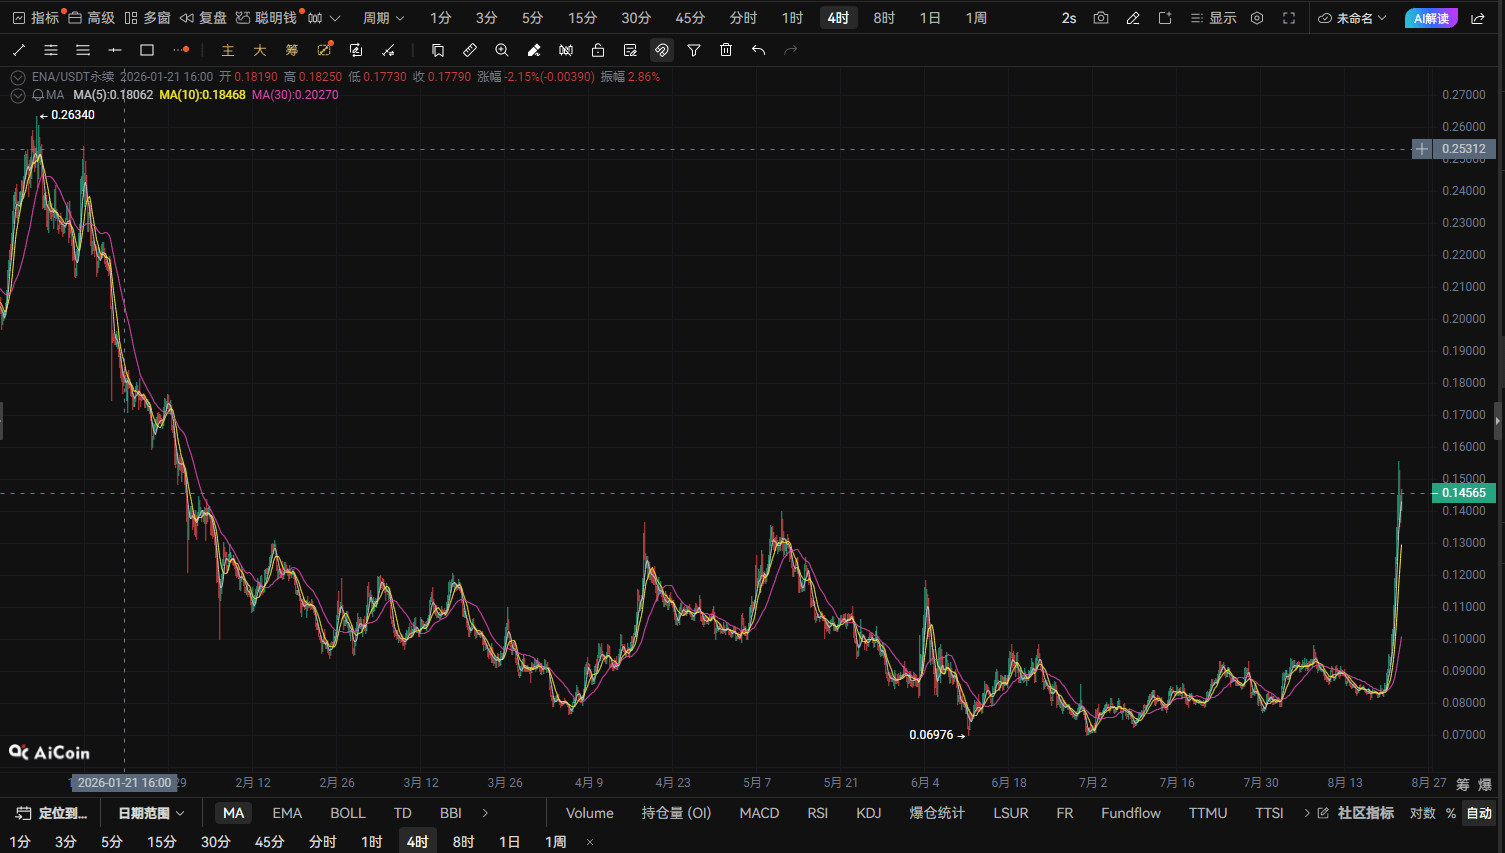Open the 日期范围 date range dropdown
This screenshot has width=1505, height=853.
click(151, 813)
